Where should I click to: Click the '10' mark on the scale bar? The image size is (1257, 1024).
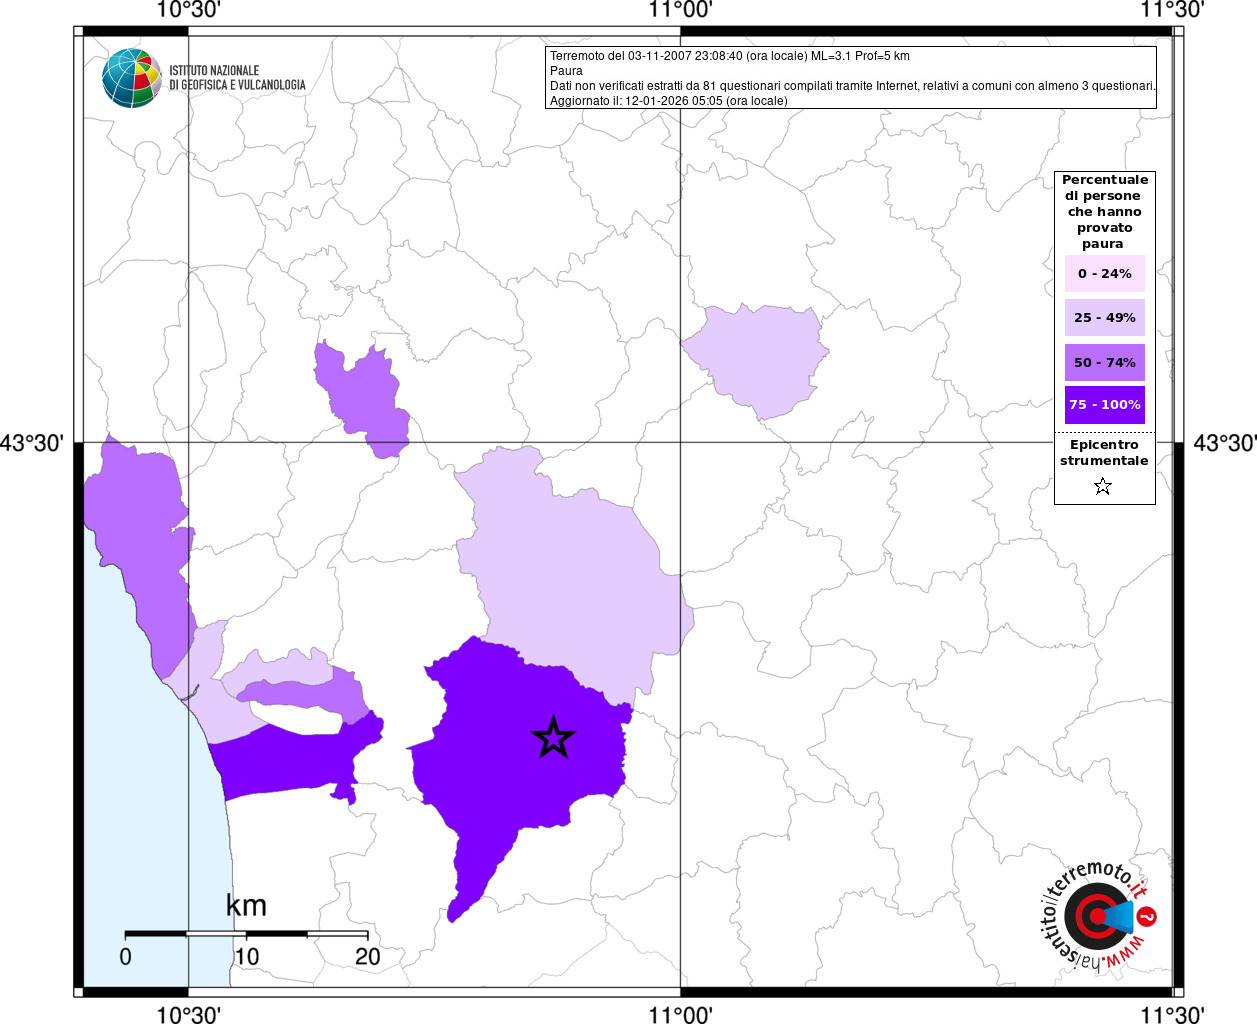[247, 956]
